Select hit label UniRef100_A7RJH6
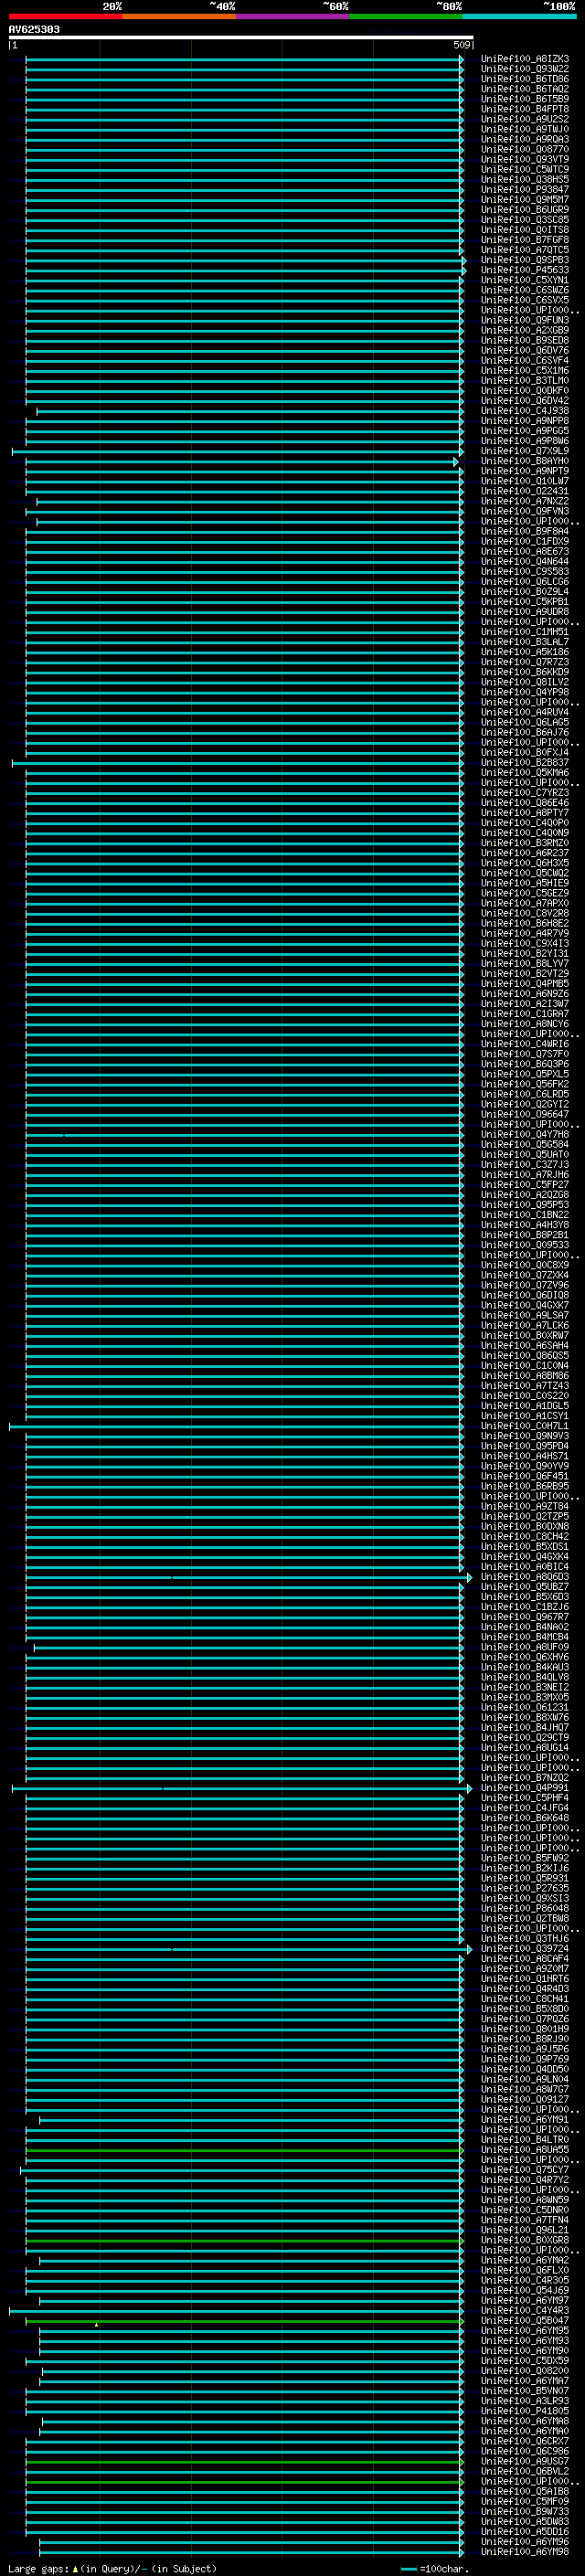The image size is (585, 2576). (525, 1175)
